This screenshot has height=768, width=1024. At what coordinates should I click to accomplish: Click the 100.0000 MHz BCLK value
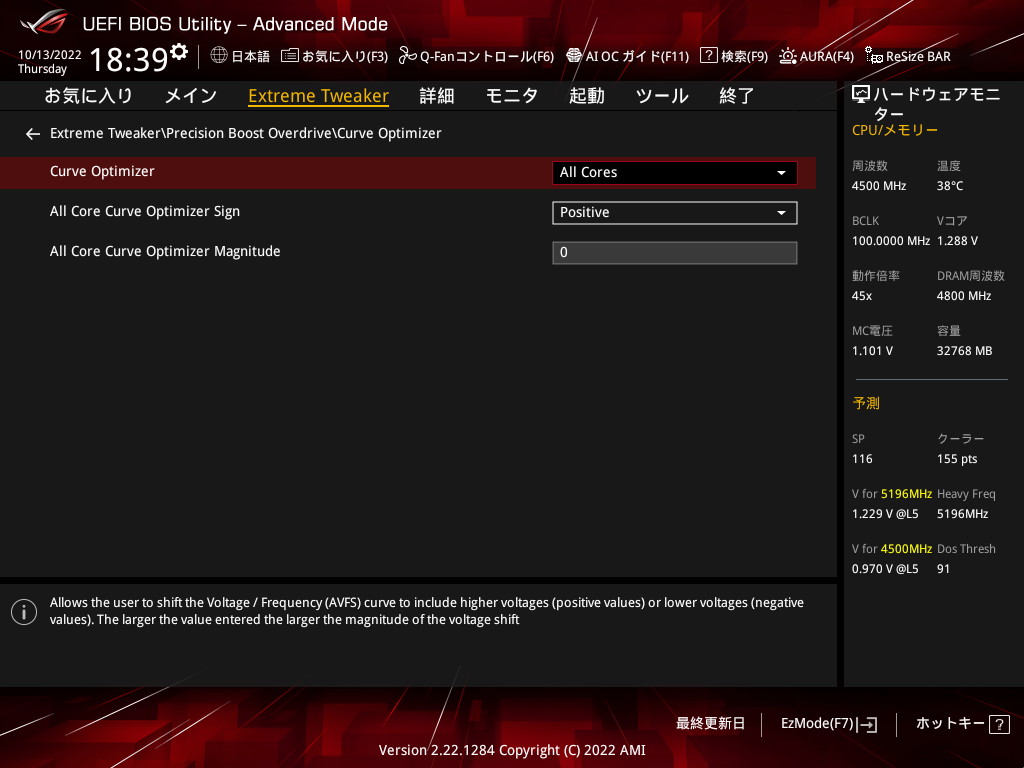891,241
